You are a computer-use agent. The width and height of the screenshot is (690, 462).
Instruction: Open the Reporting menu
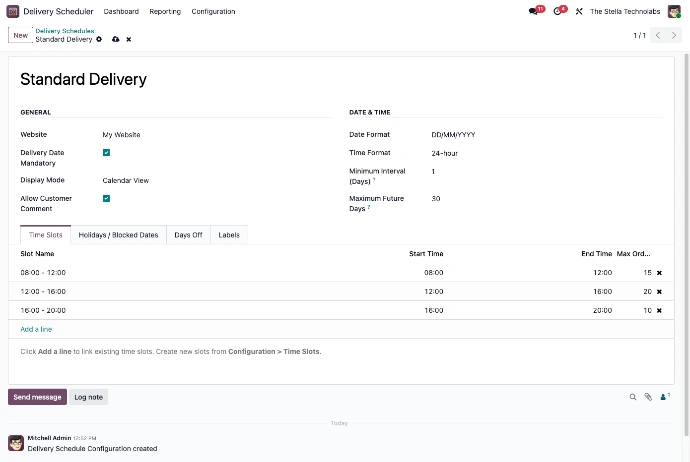(x=165, y=11)
